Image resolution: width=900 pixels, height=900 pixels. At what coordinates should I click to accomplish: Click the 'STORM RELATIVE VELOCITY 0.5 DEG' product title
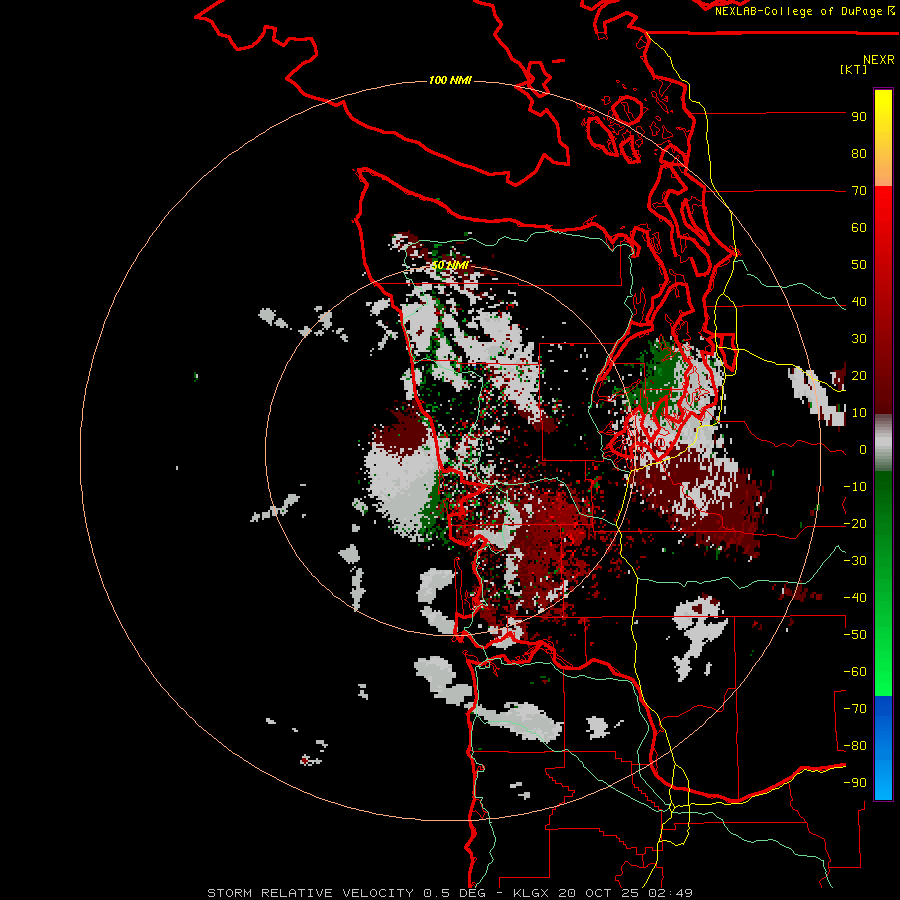tap(346, 893)
